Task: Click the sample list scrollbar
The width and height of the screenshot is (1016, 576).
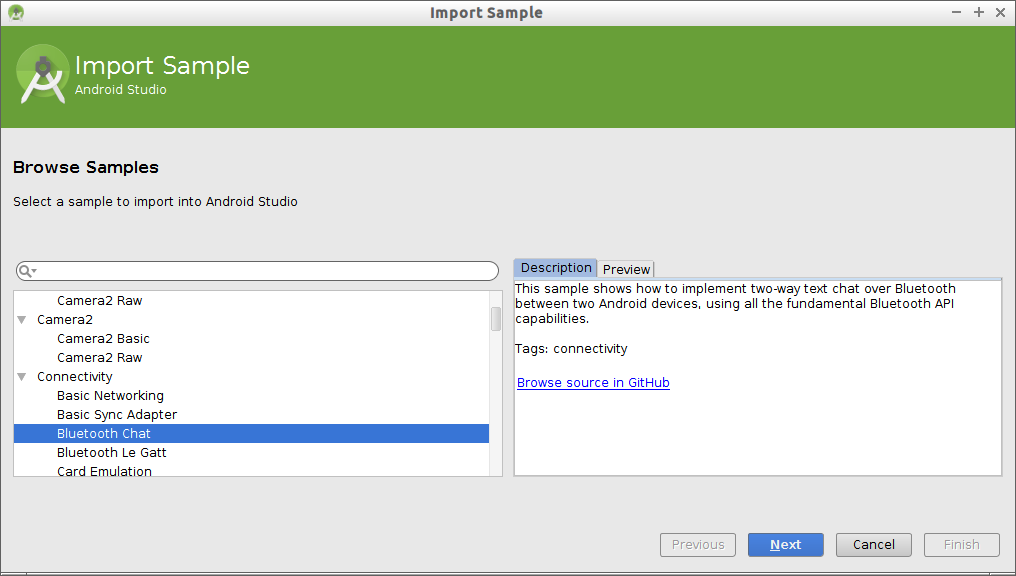Action: click(495, 320)
